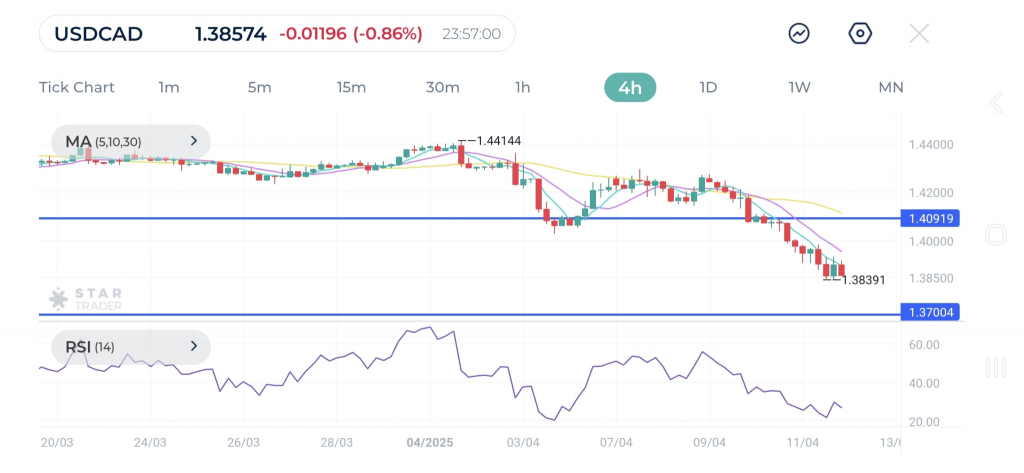This screenshot has height=473, width=1024.
Task: Tap the recent apps bars icon
Action: click(995, 367)
